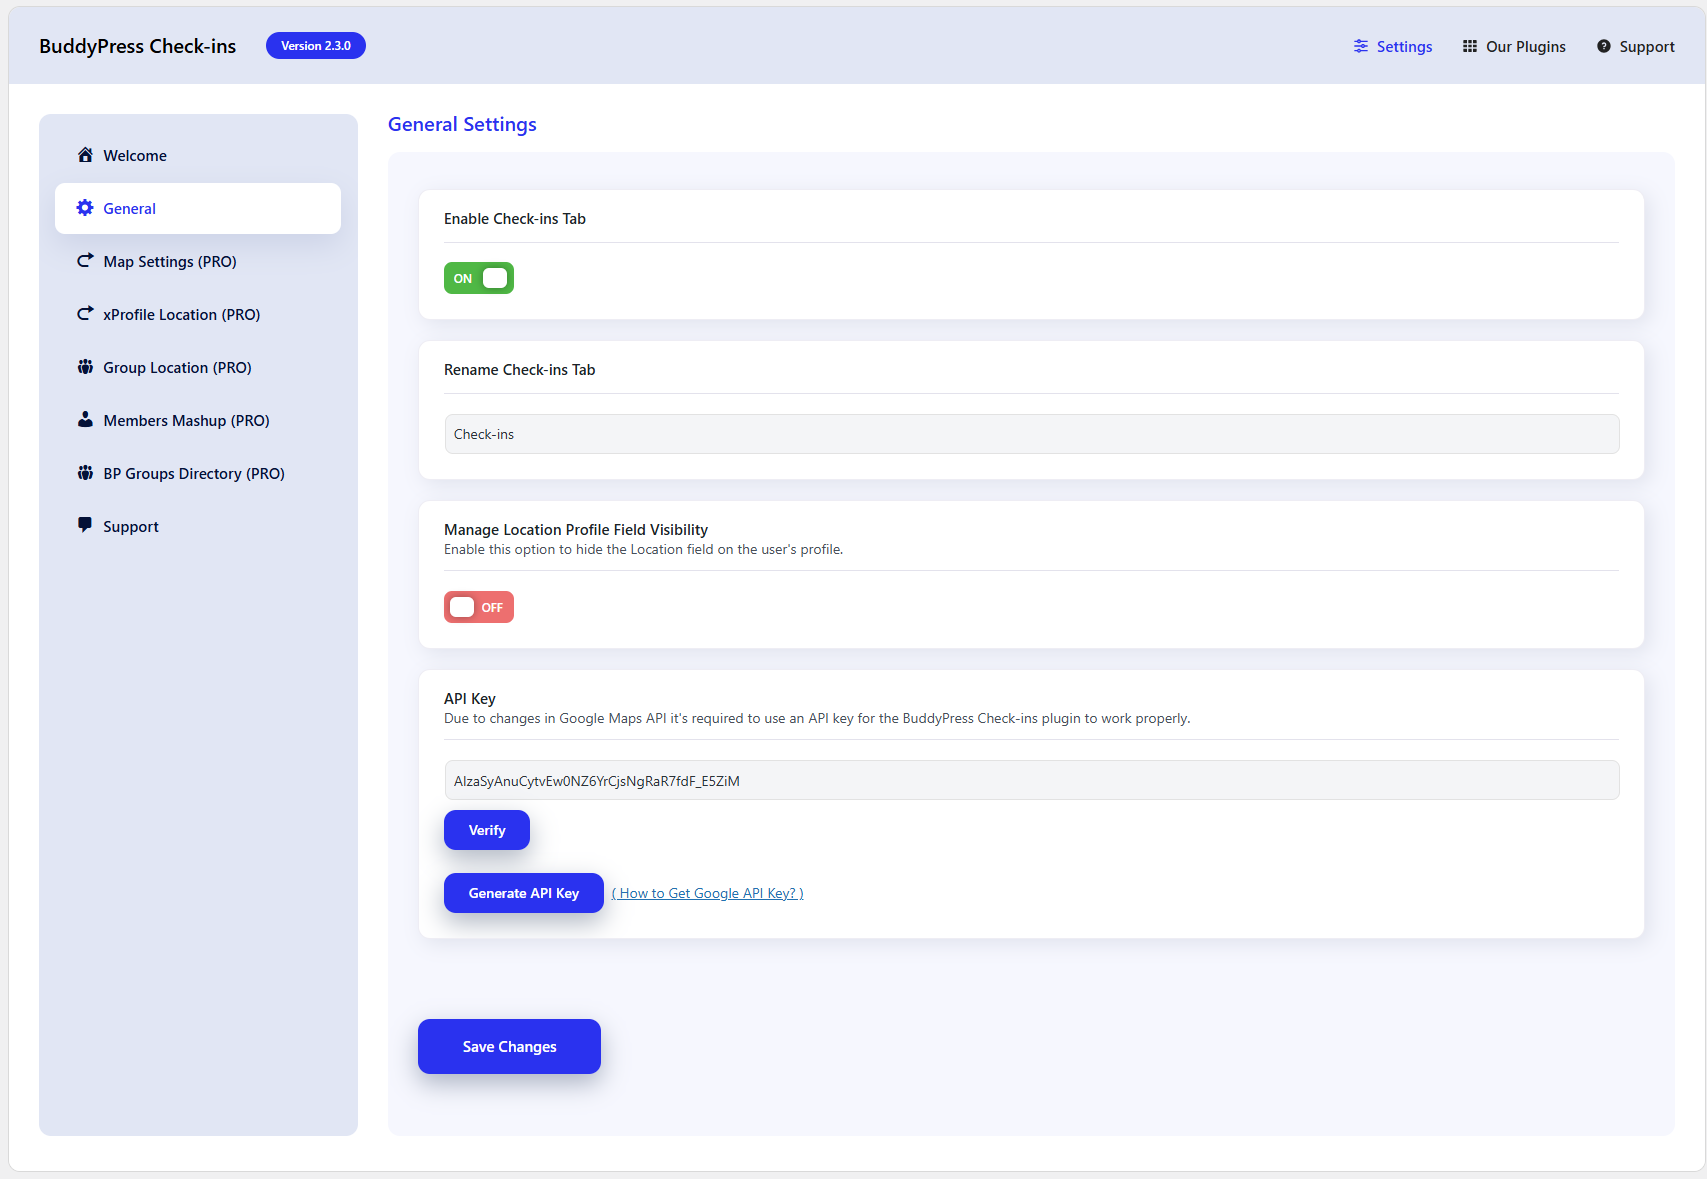Open the How to Get Google API Key link

click(707, 892)
